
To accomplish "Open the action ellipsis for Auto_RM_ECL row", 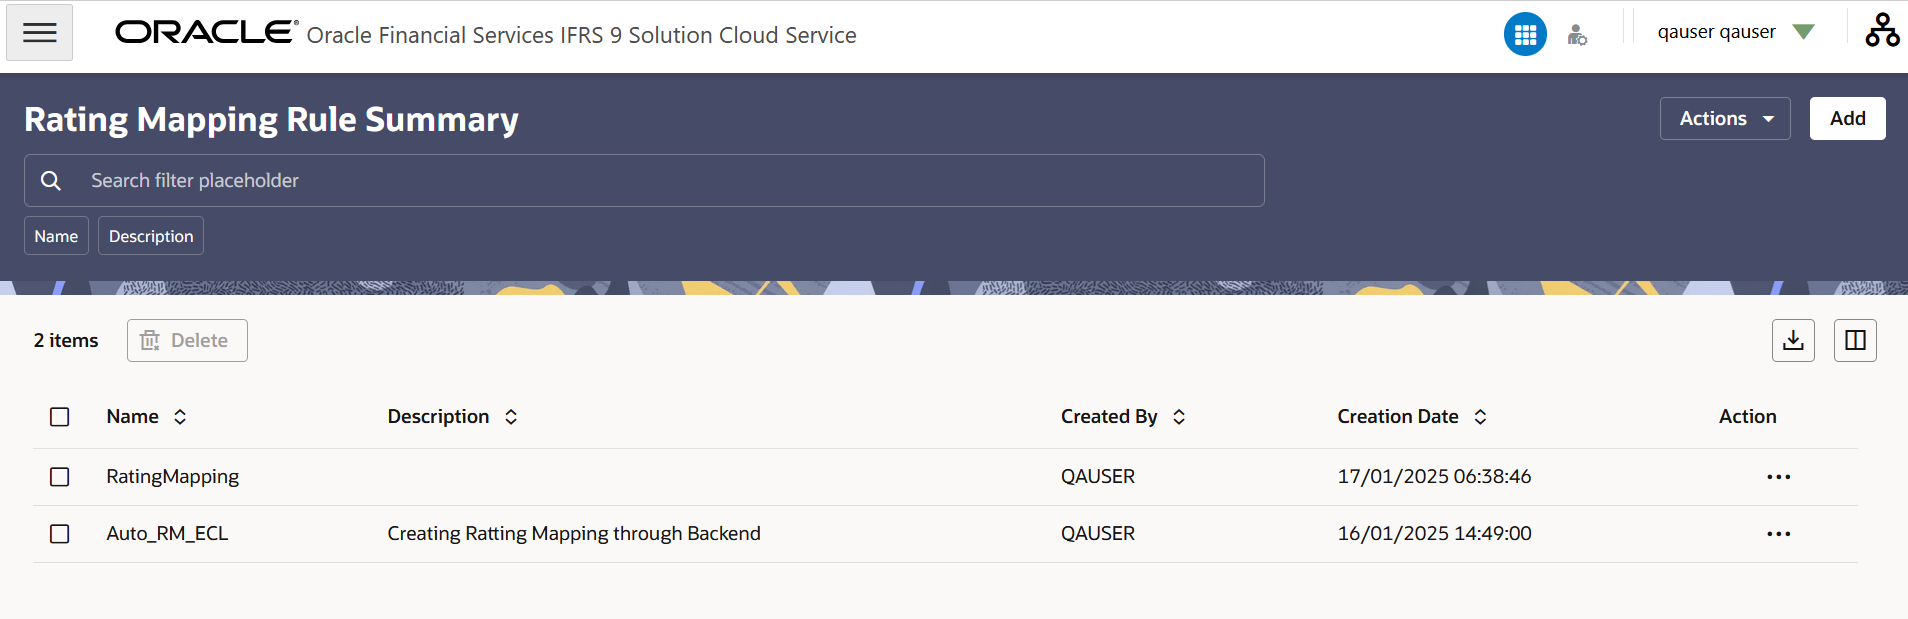I will (x=1778, y=534).
